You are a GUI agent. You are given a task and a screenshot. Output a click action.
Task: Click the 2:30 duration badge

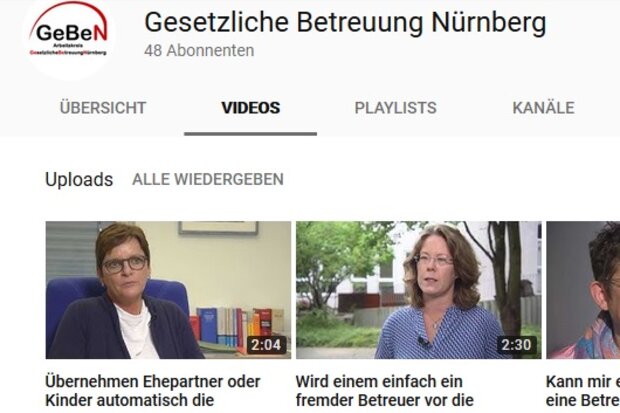(516, 345)
